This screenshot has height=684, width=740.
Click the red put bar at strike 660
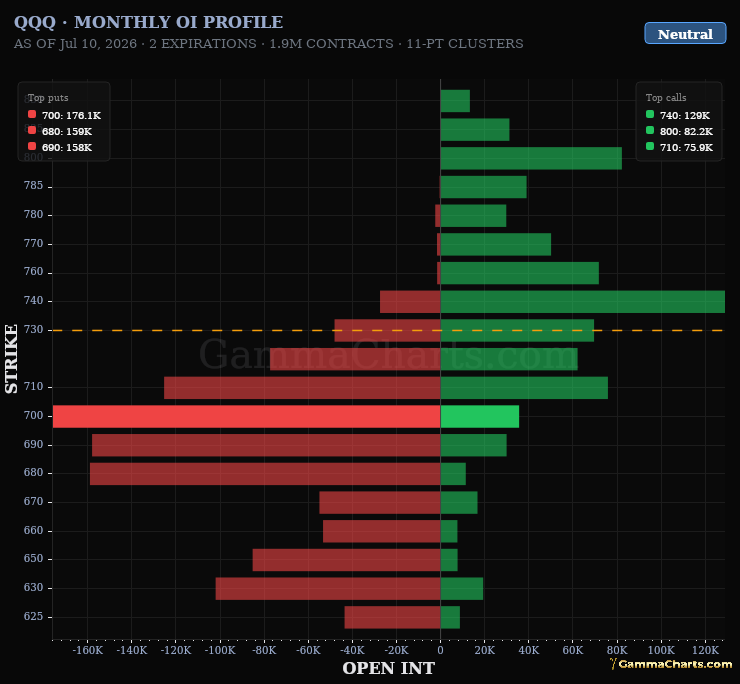pyautogui.click(x=382, y=532)
